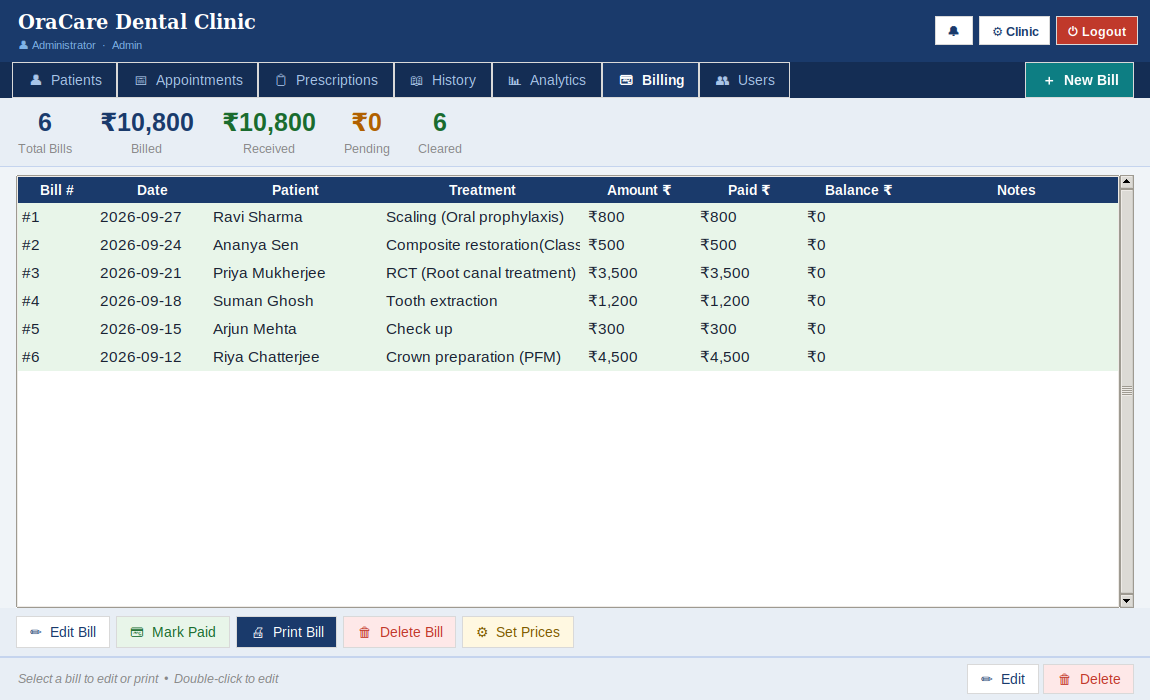View the History tab

pyautogui.click(x=443, y=80)
